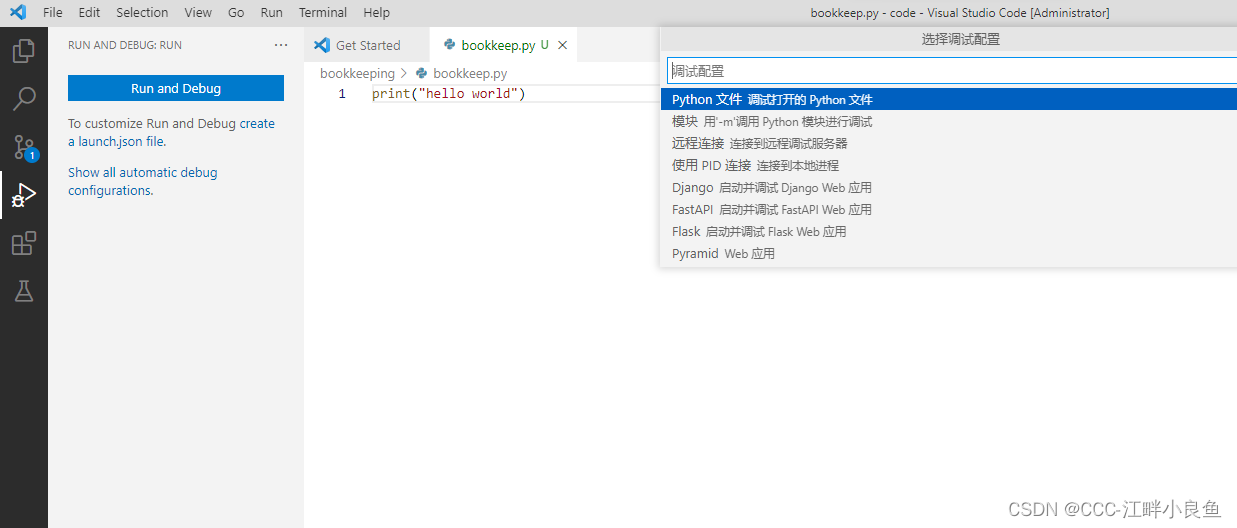Viewport: 1237px width, 528px height.
Task: Open the Explorer view in activity bar
Action: 24,50
